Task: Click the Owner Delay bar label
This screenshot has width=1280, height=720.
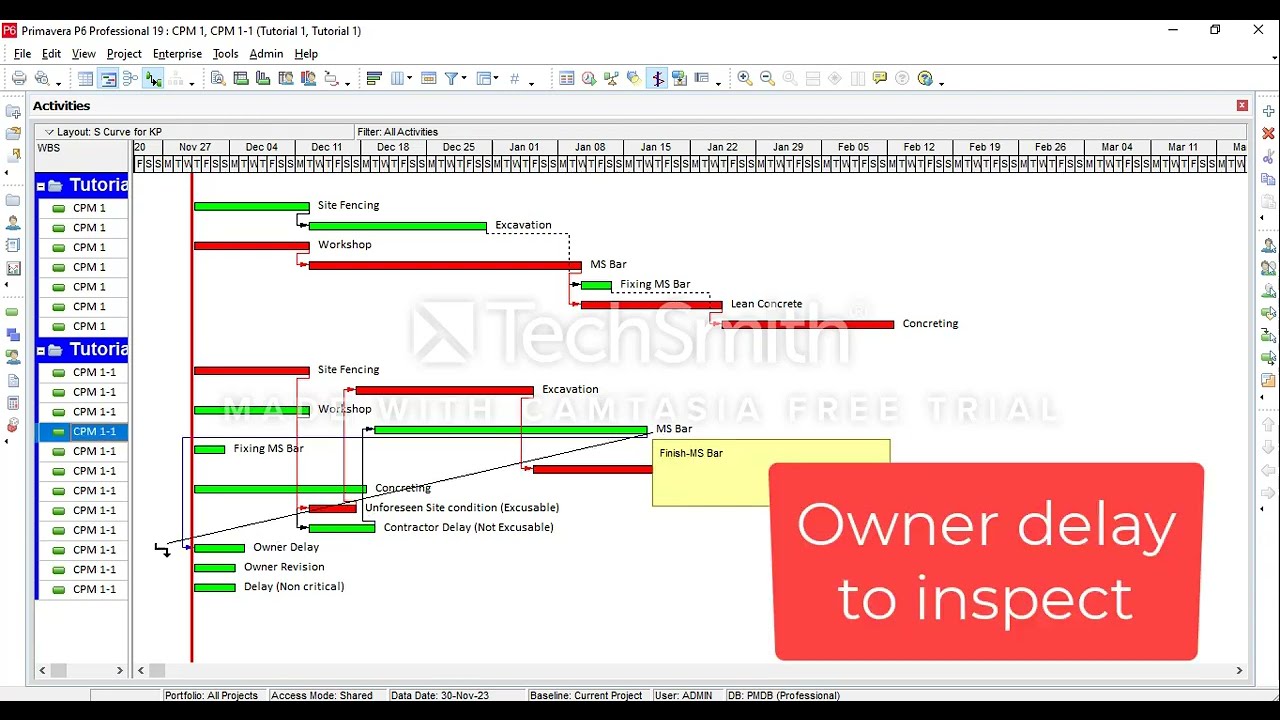Action: coord(286,548)
